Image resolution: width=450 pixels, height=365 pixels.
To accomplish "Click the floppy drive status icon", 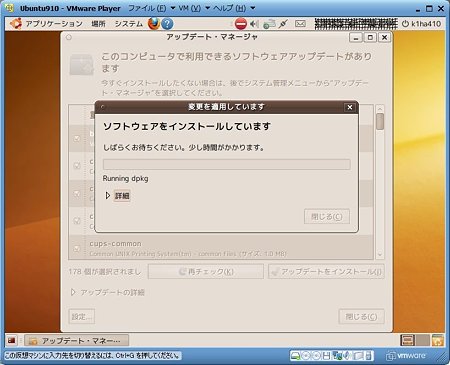I will pos(327,356).
